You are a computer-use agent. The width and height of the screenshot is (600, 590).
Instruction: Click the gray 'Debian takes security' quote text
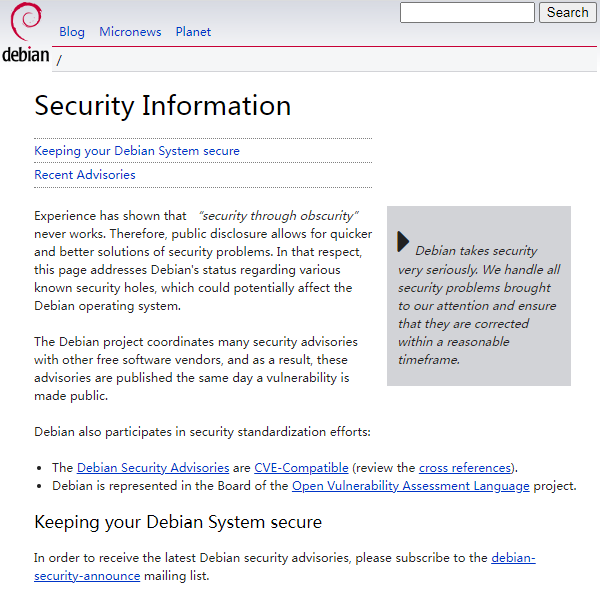click(478, 305)
